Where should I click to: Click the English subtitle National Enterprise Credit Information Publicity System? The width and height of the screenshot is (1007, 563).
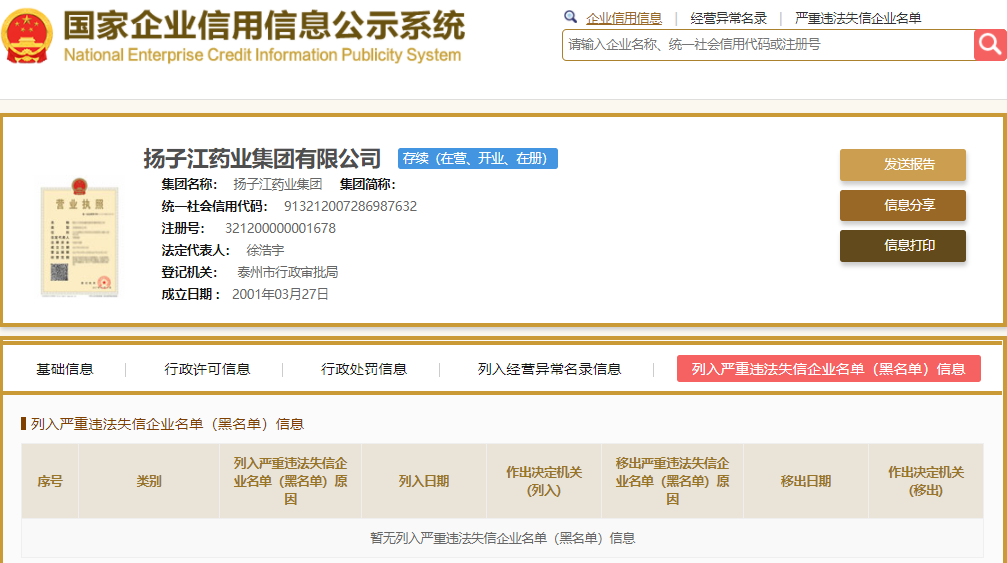(263, 55)
